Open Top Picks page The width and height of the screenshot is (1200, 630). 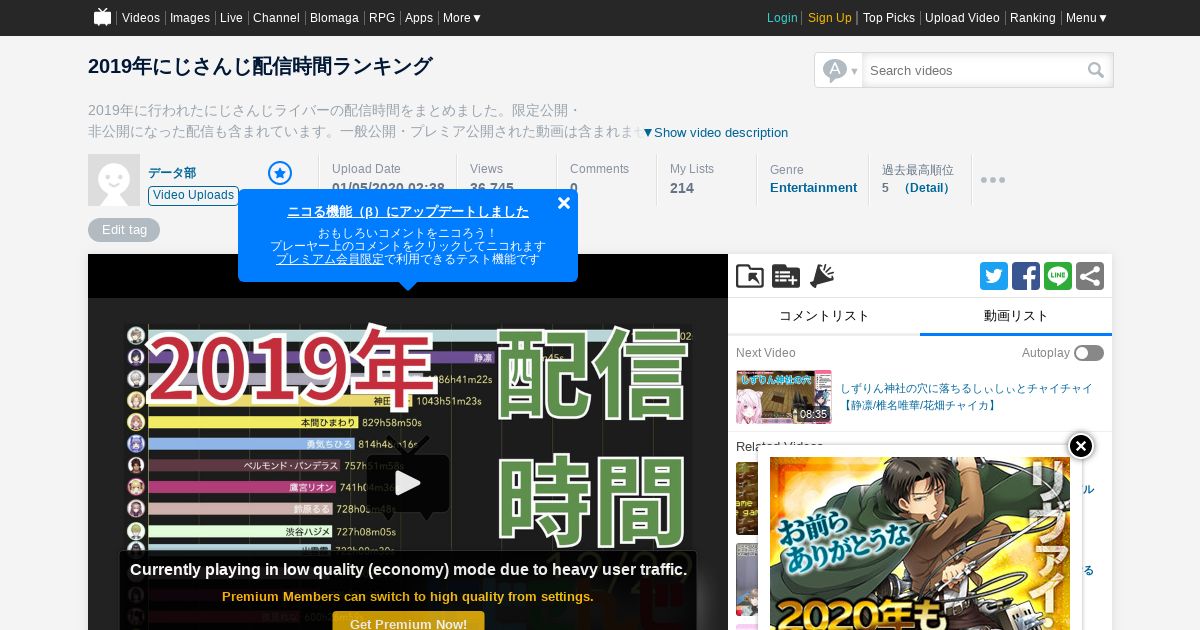click(889, 18)
